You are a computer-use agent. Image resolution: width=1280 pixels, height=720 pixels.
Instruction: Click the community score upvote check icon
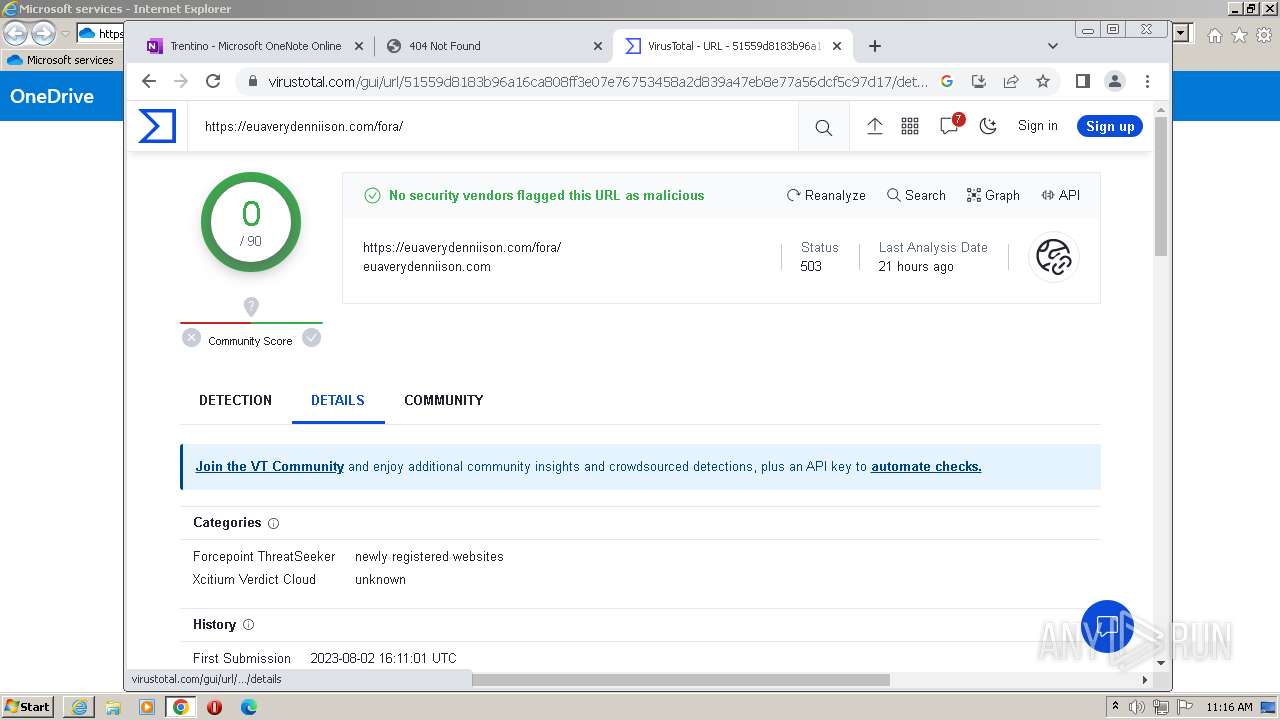(x=312, y=338)
